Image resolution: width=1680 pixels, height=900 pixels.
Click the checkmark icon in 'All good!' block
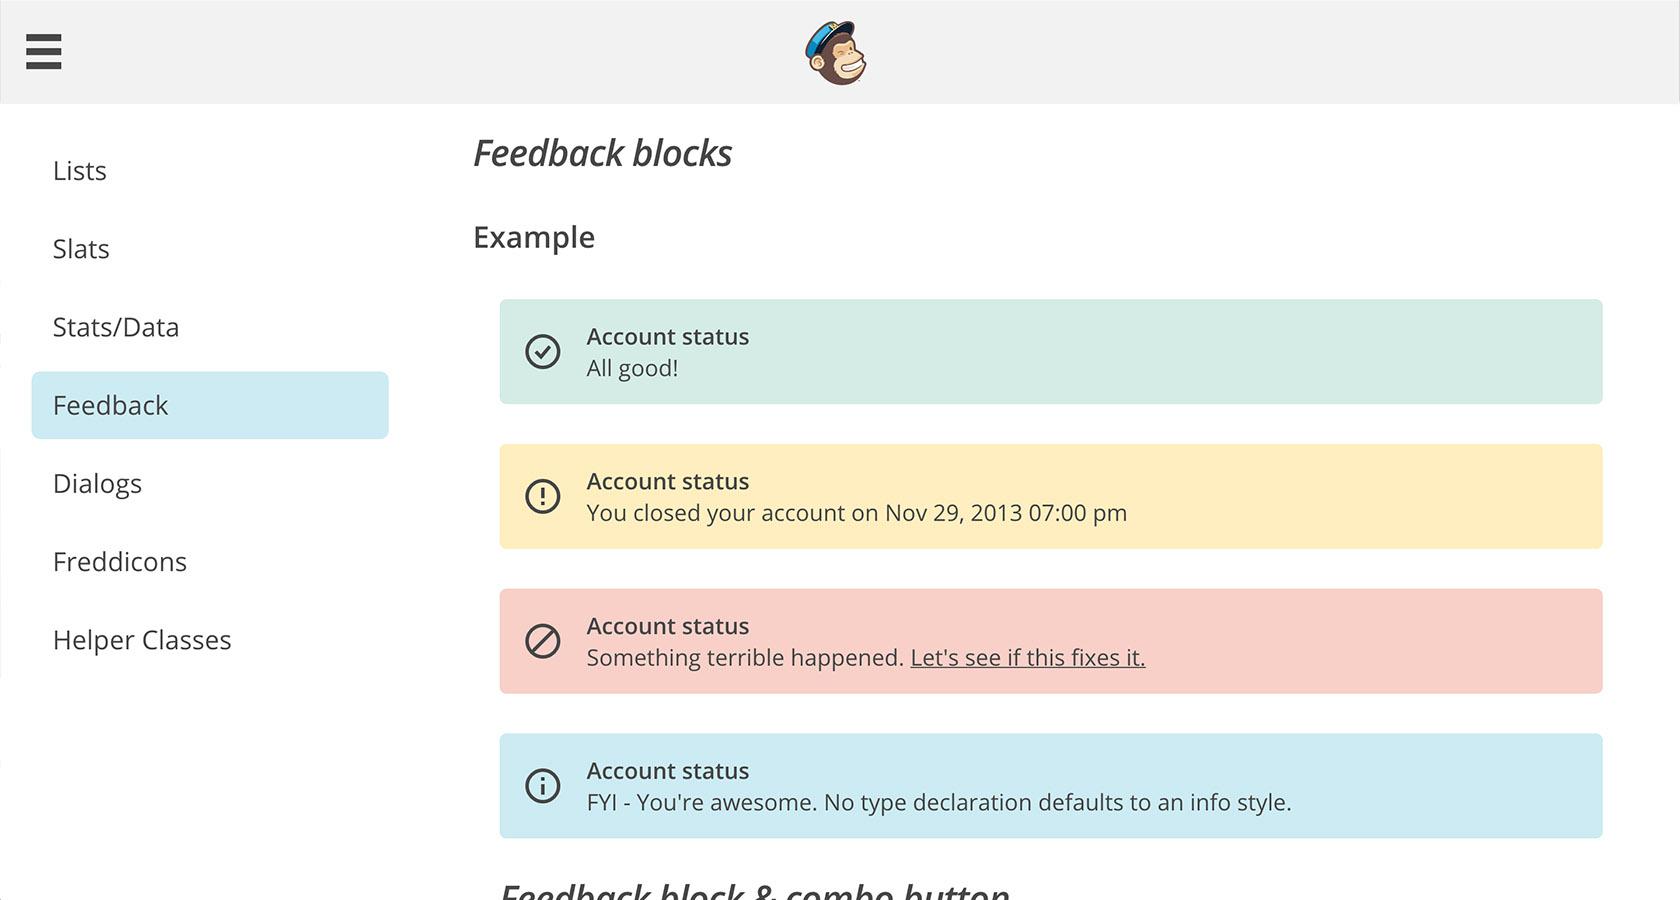pos(543,352)
